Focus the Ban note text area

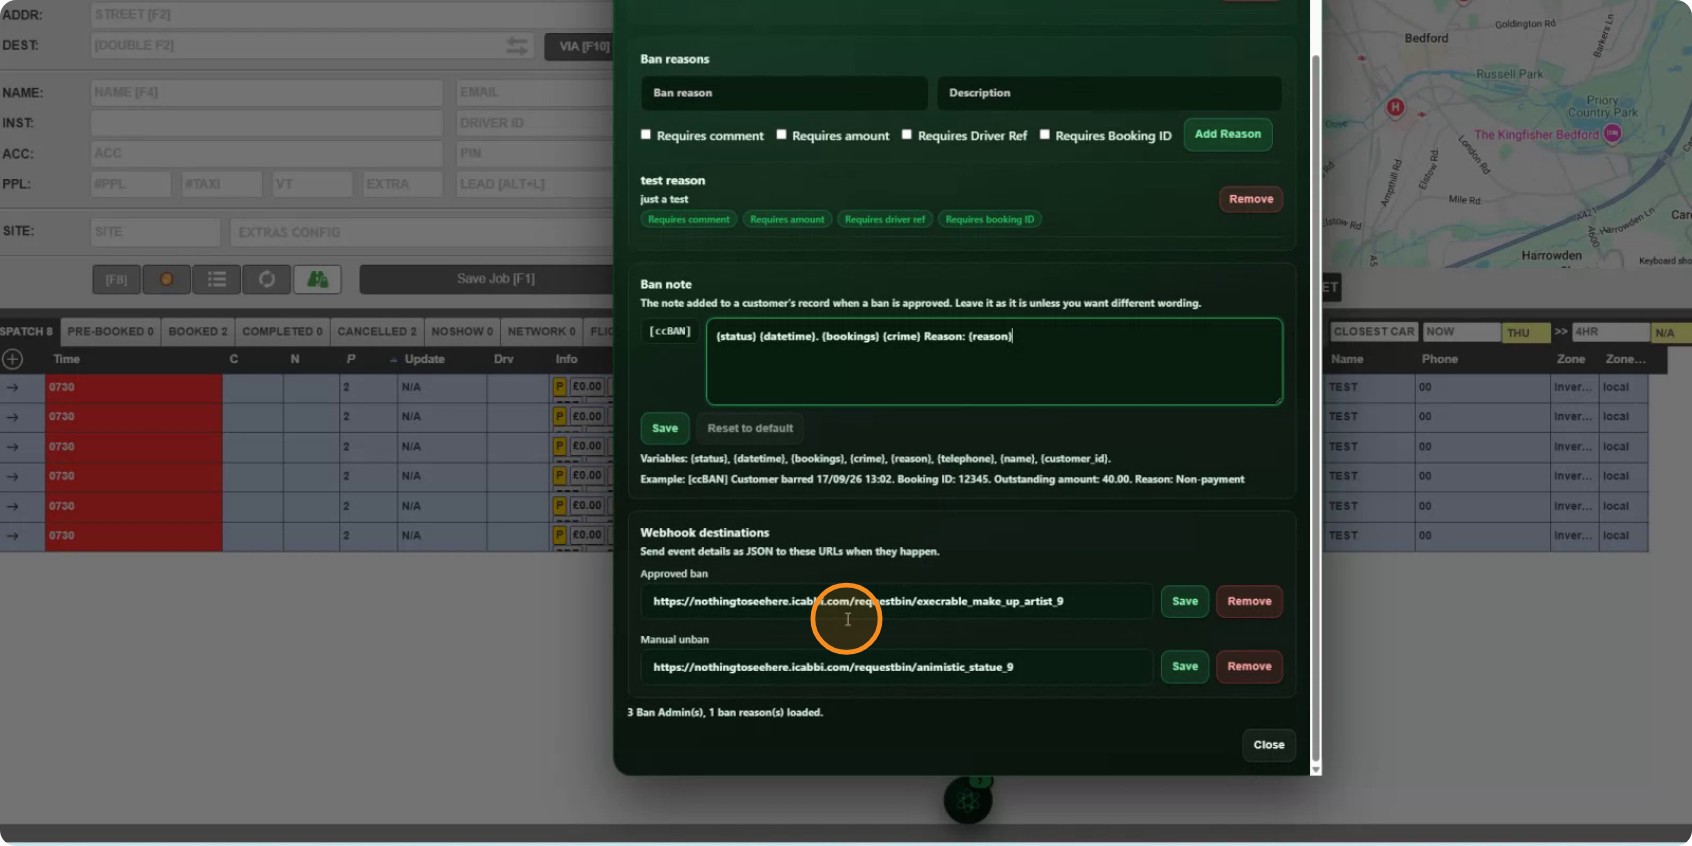point(994,361)
